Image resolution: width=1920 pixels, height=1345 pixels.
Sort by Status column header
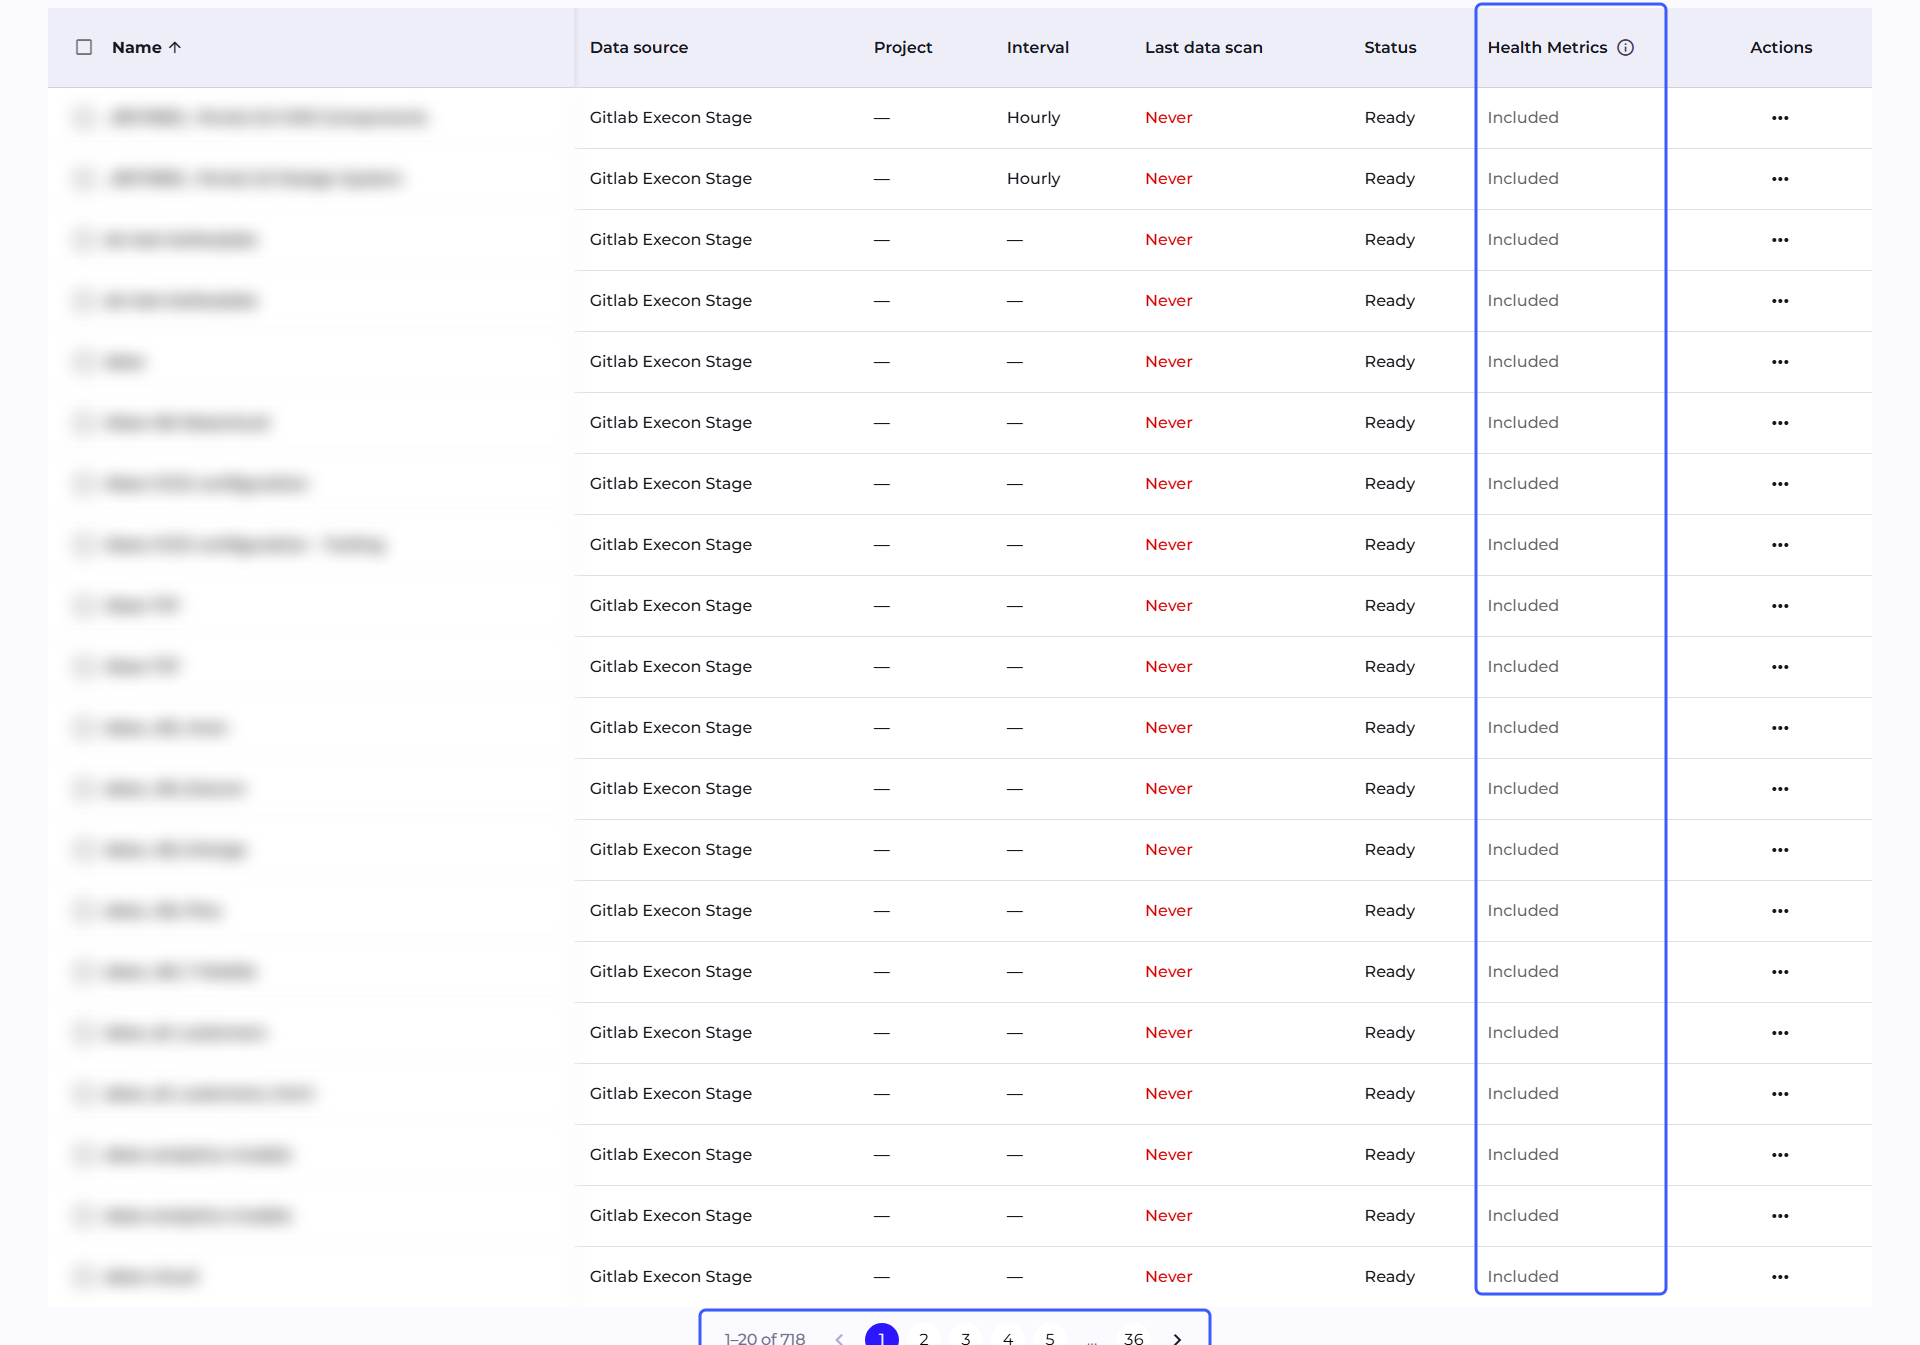tap(1390, 47)
